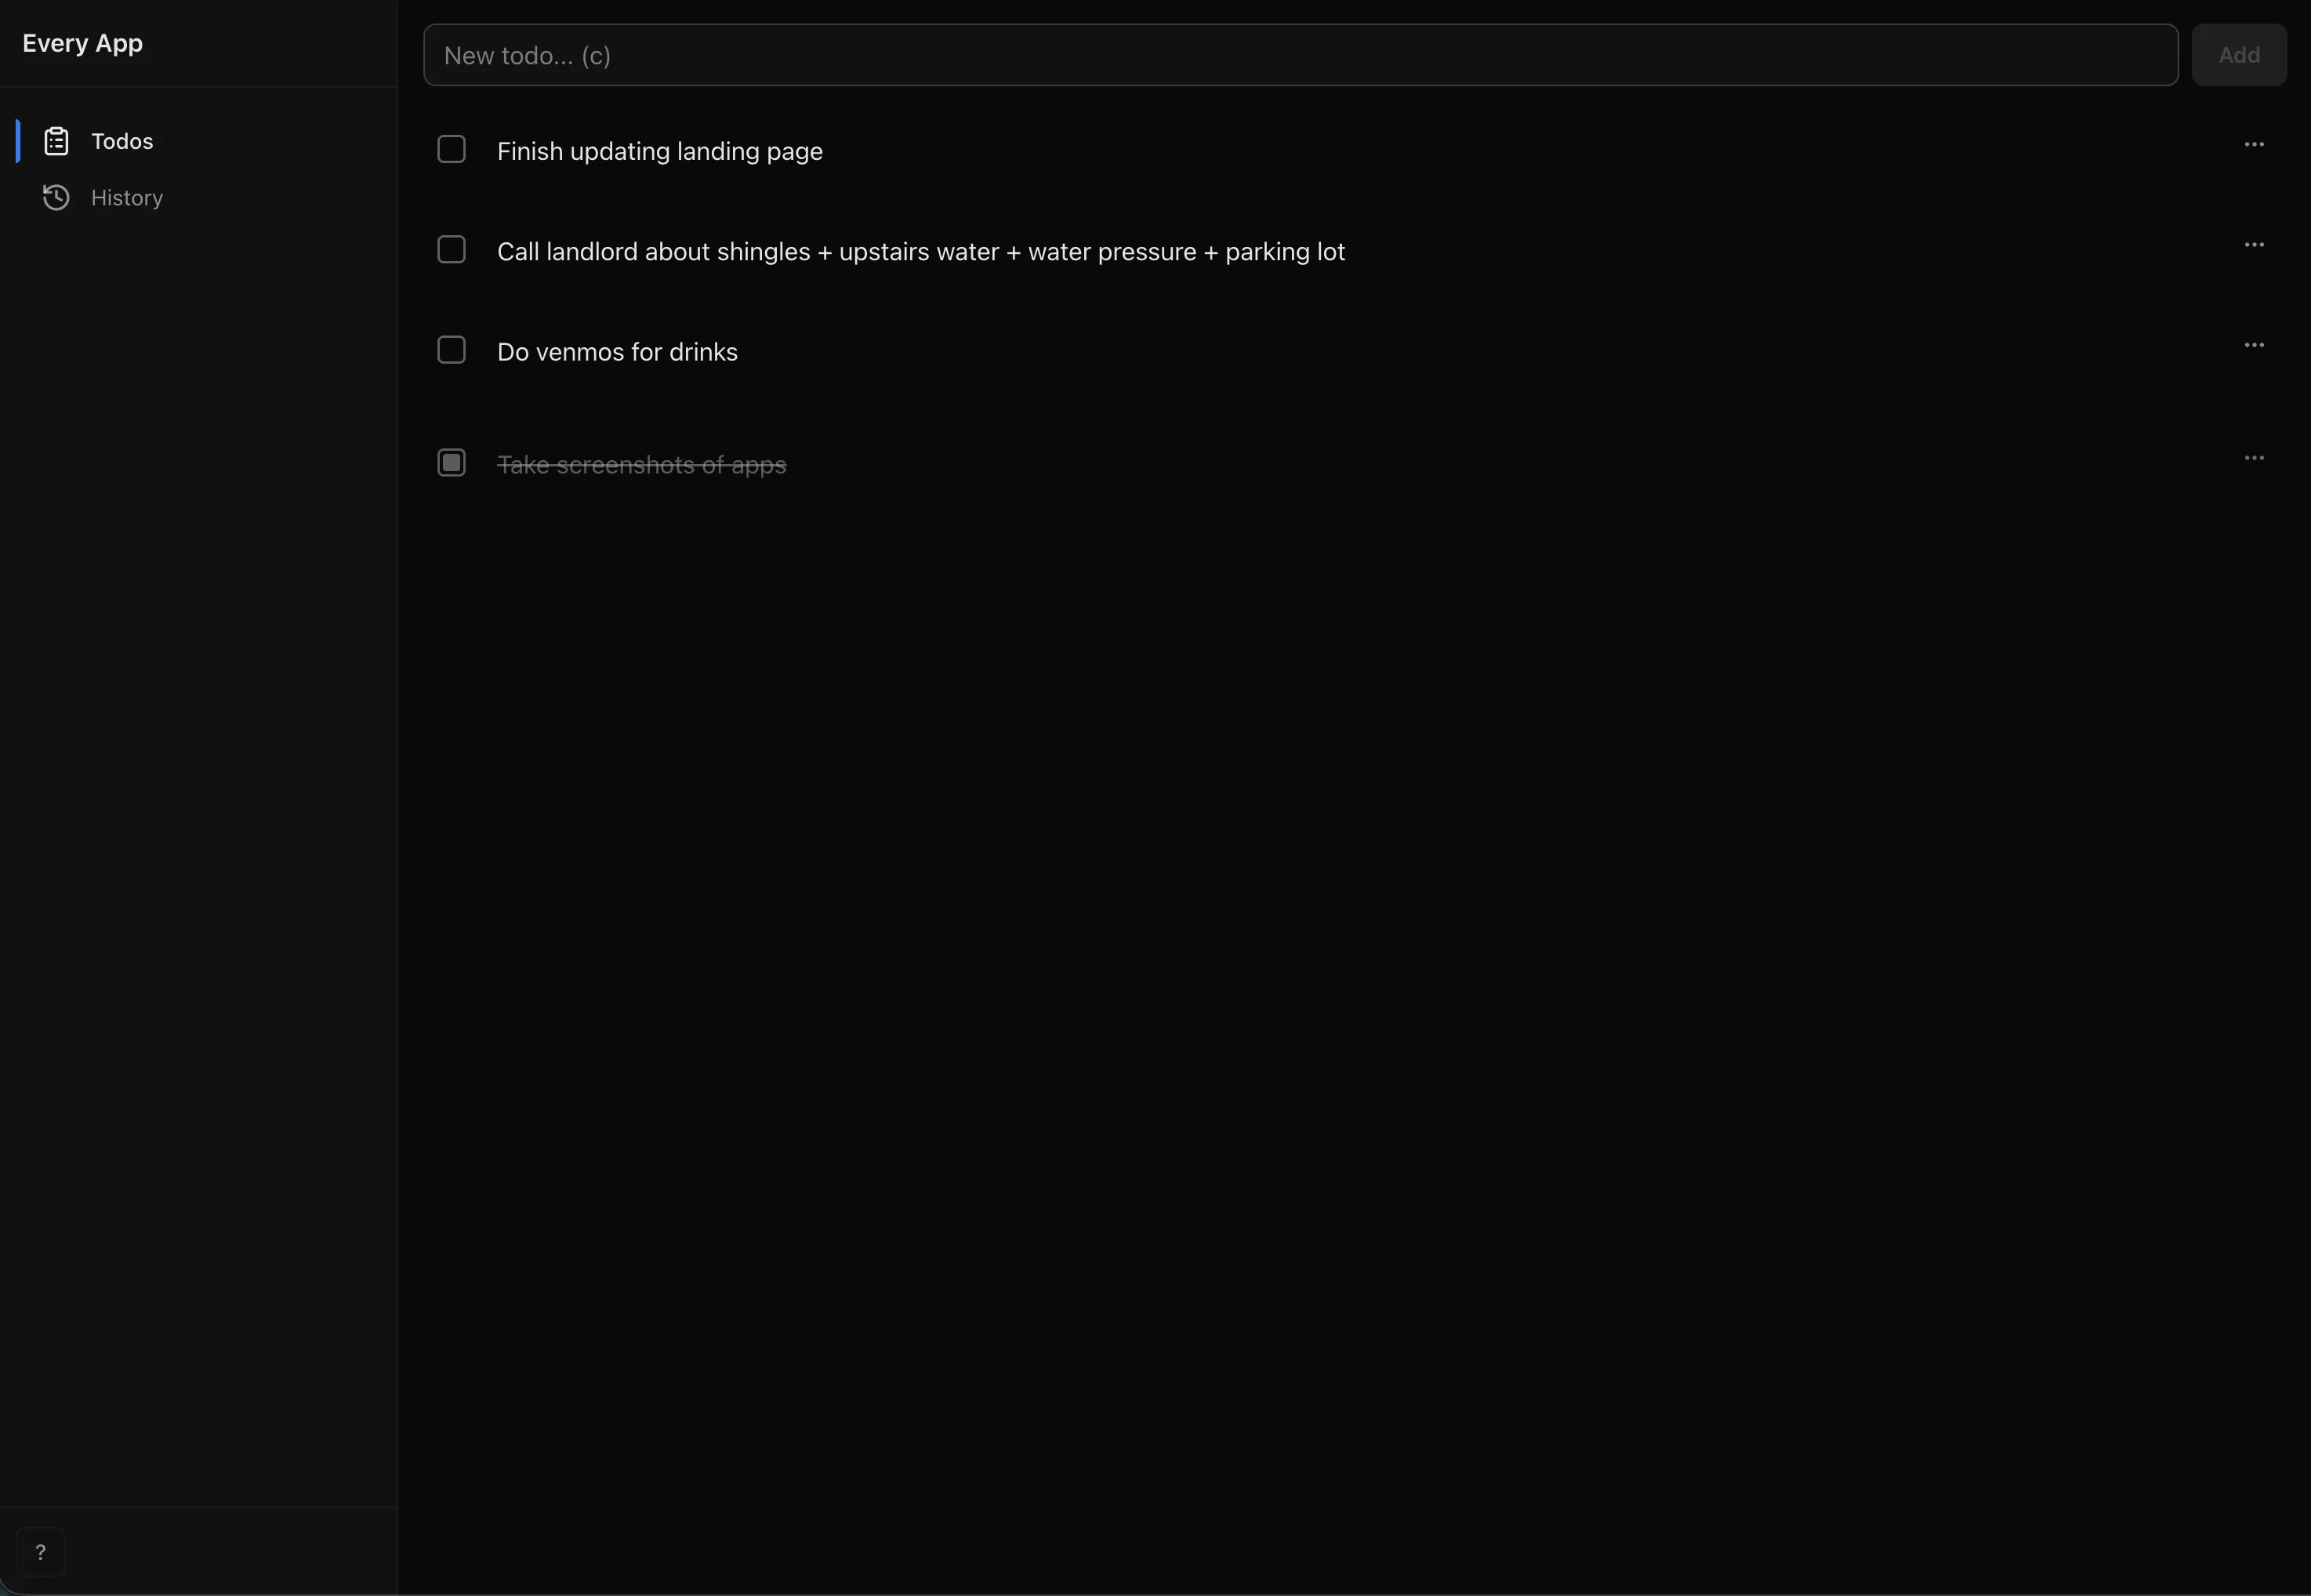Select Todos in the sidebar
2311x1596 pixels.
pyautogui.click(x=122, y=141)
